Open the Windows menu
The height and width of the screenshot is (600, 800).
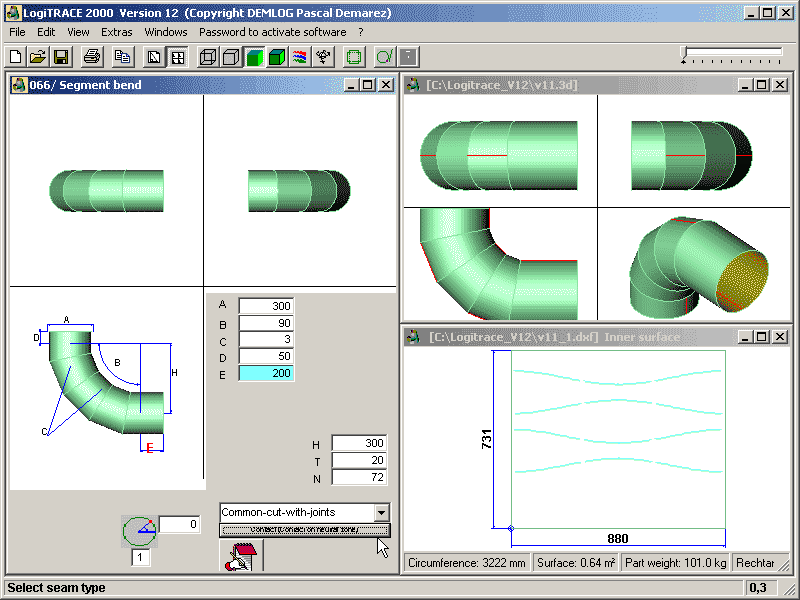coord(166,32)
